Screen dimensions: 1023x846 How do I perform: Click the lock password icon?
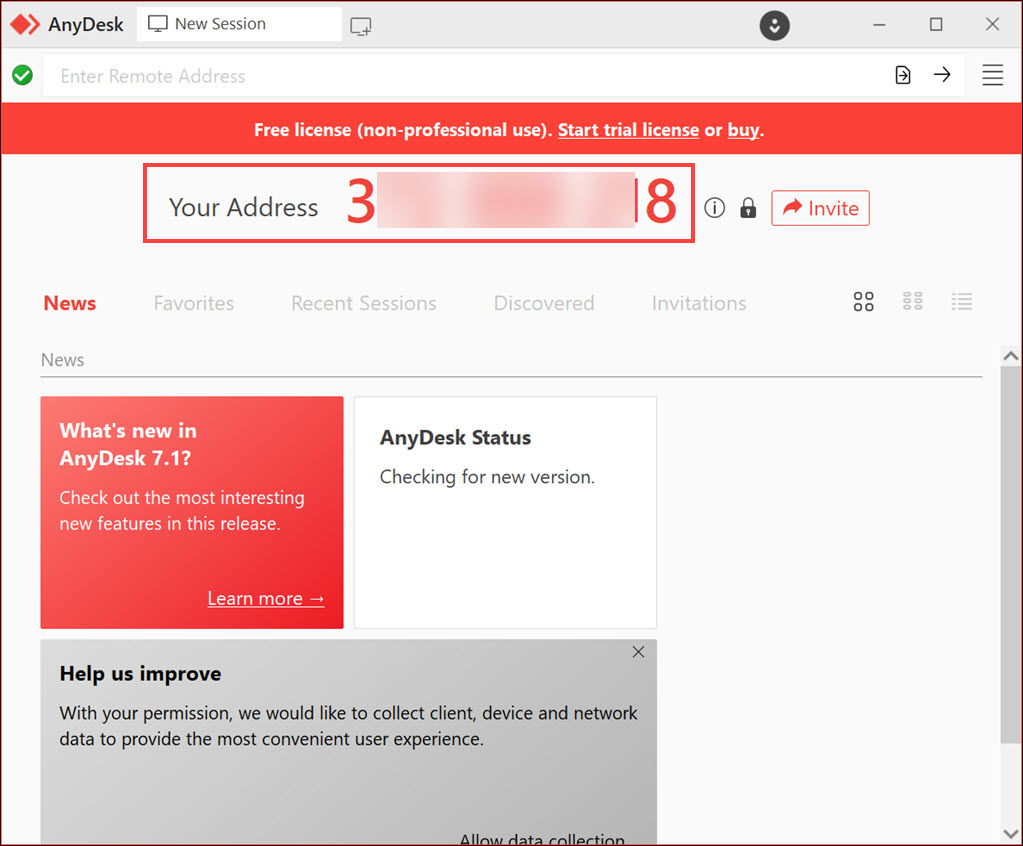[x=748, y=208]
